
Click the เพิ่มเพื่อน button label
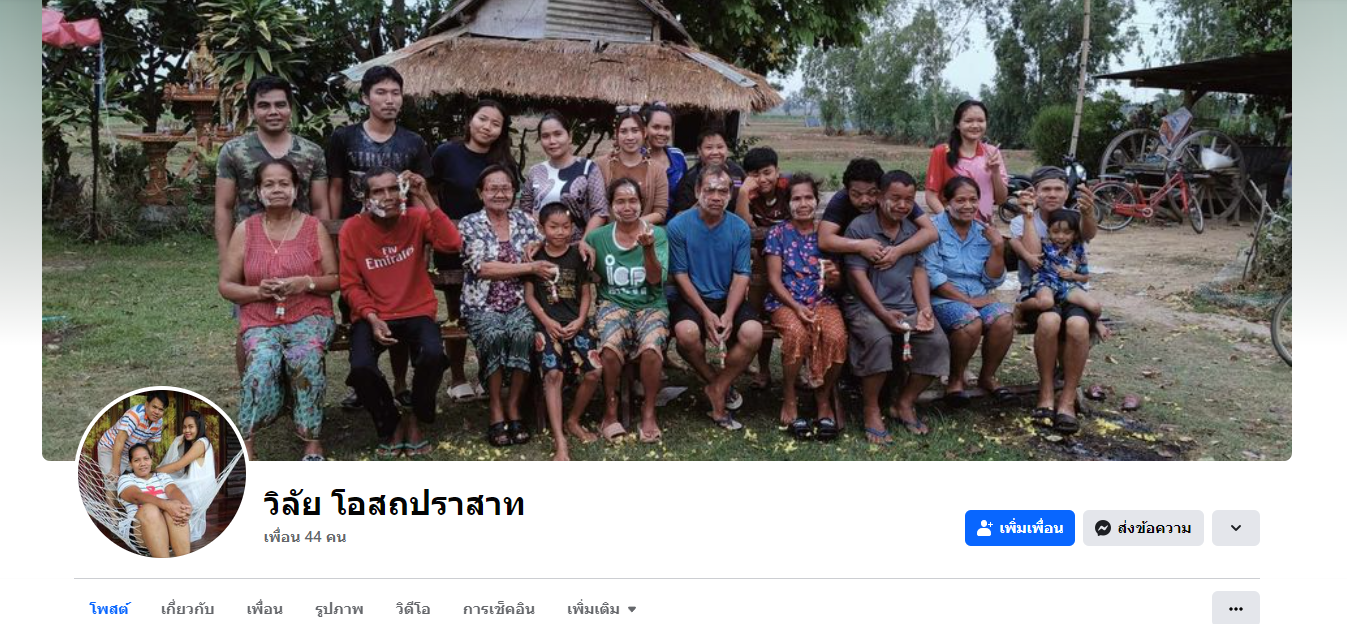(1031, 528)
